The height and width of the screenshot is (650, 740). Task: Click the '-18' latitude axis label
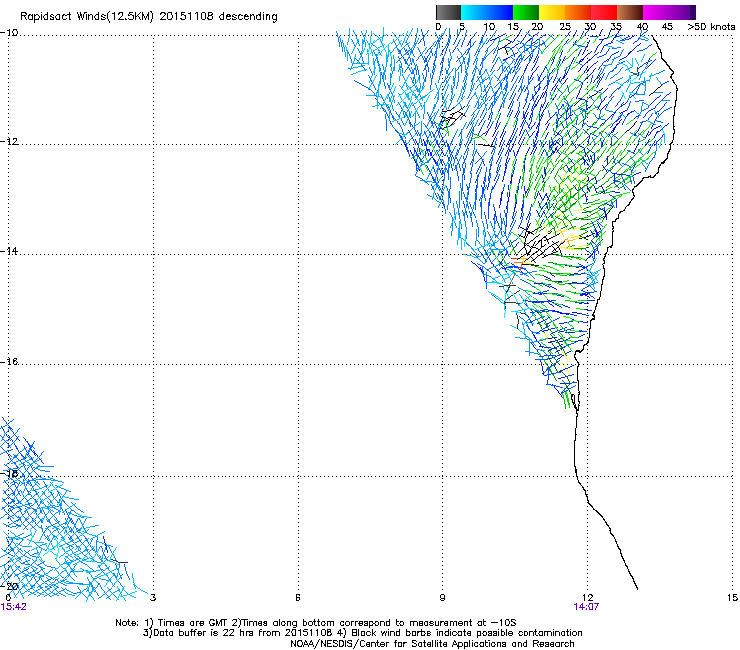tap(9, 473)
